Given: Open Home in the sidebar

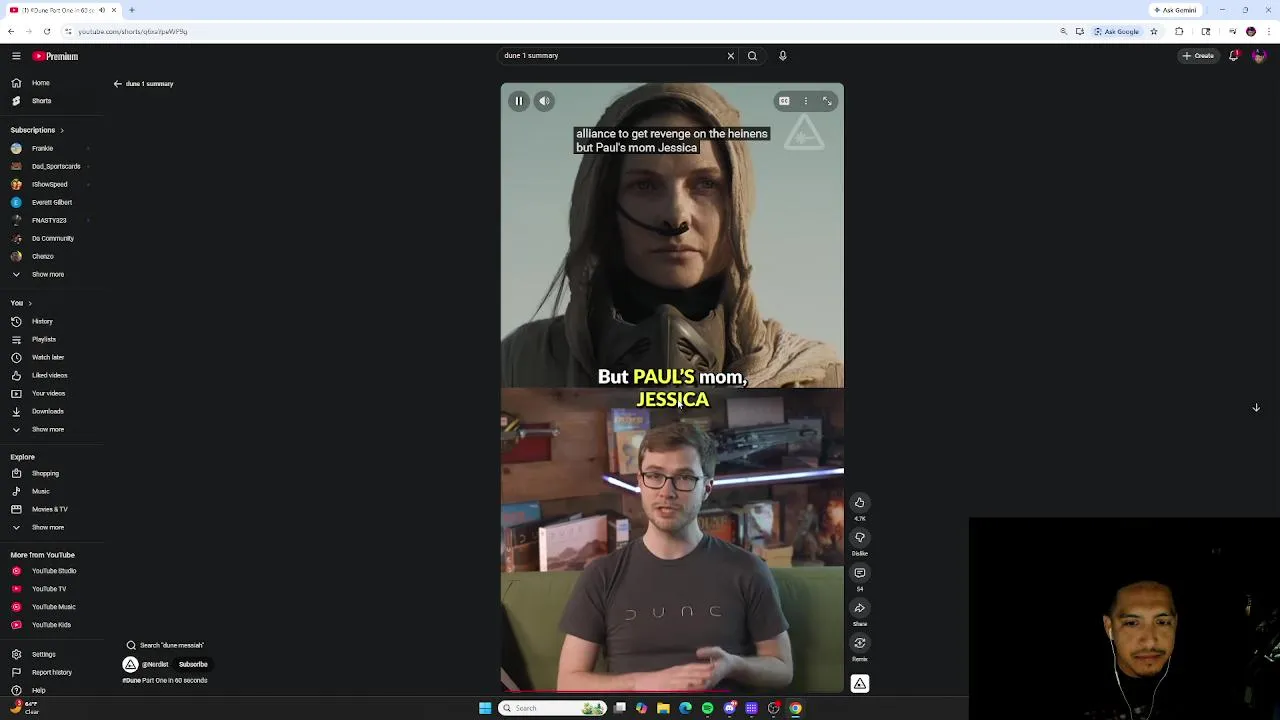Looking at the screenshot, I should point(40,83).
